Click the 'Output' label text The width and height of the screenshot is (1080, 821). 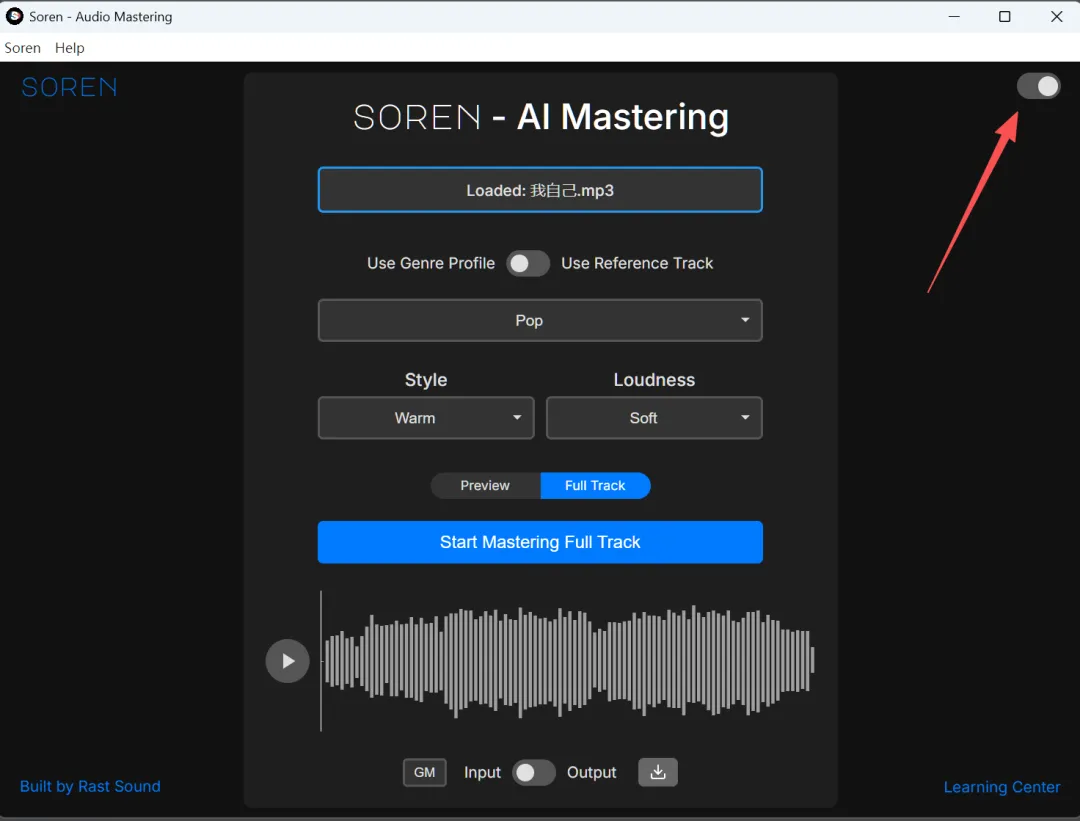(592, 773)
